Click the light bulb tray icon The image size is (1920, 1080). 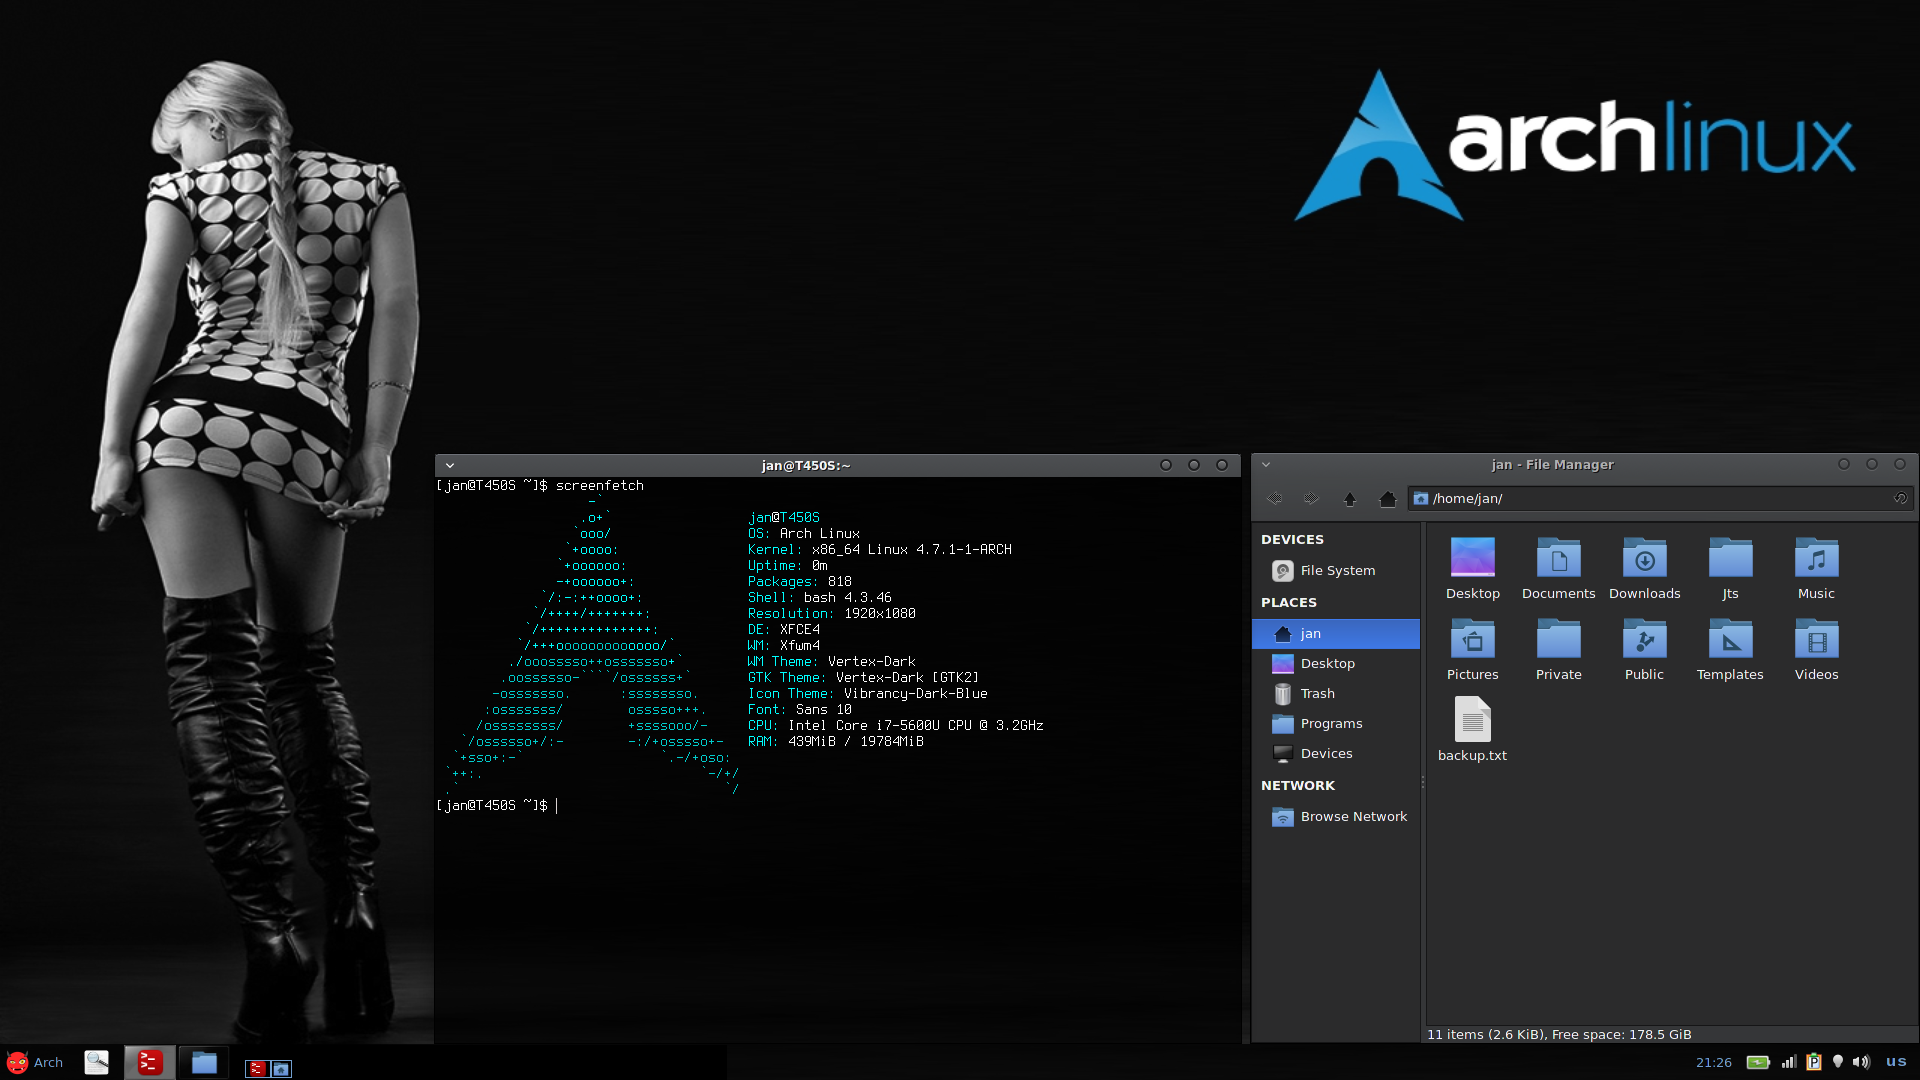click(x=1837, y=1062)
